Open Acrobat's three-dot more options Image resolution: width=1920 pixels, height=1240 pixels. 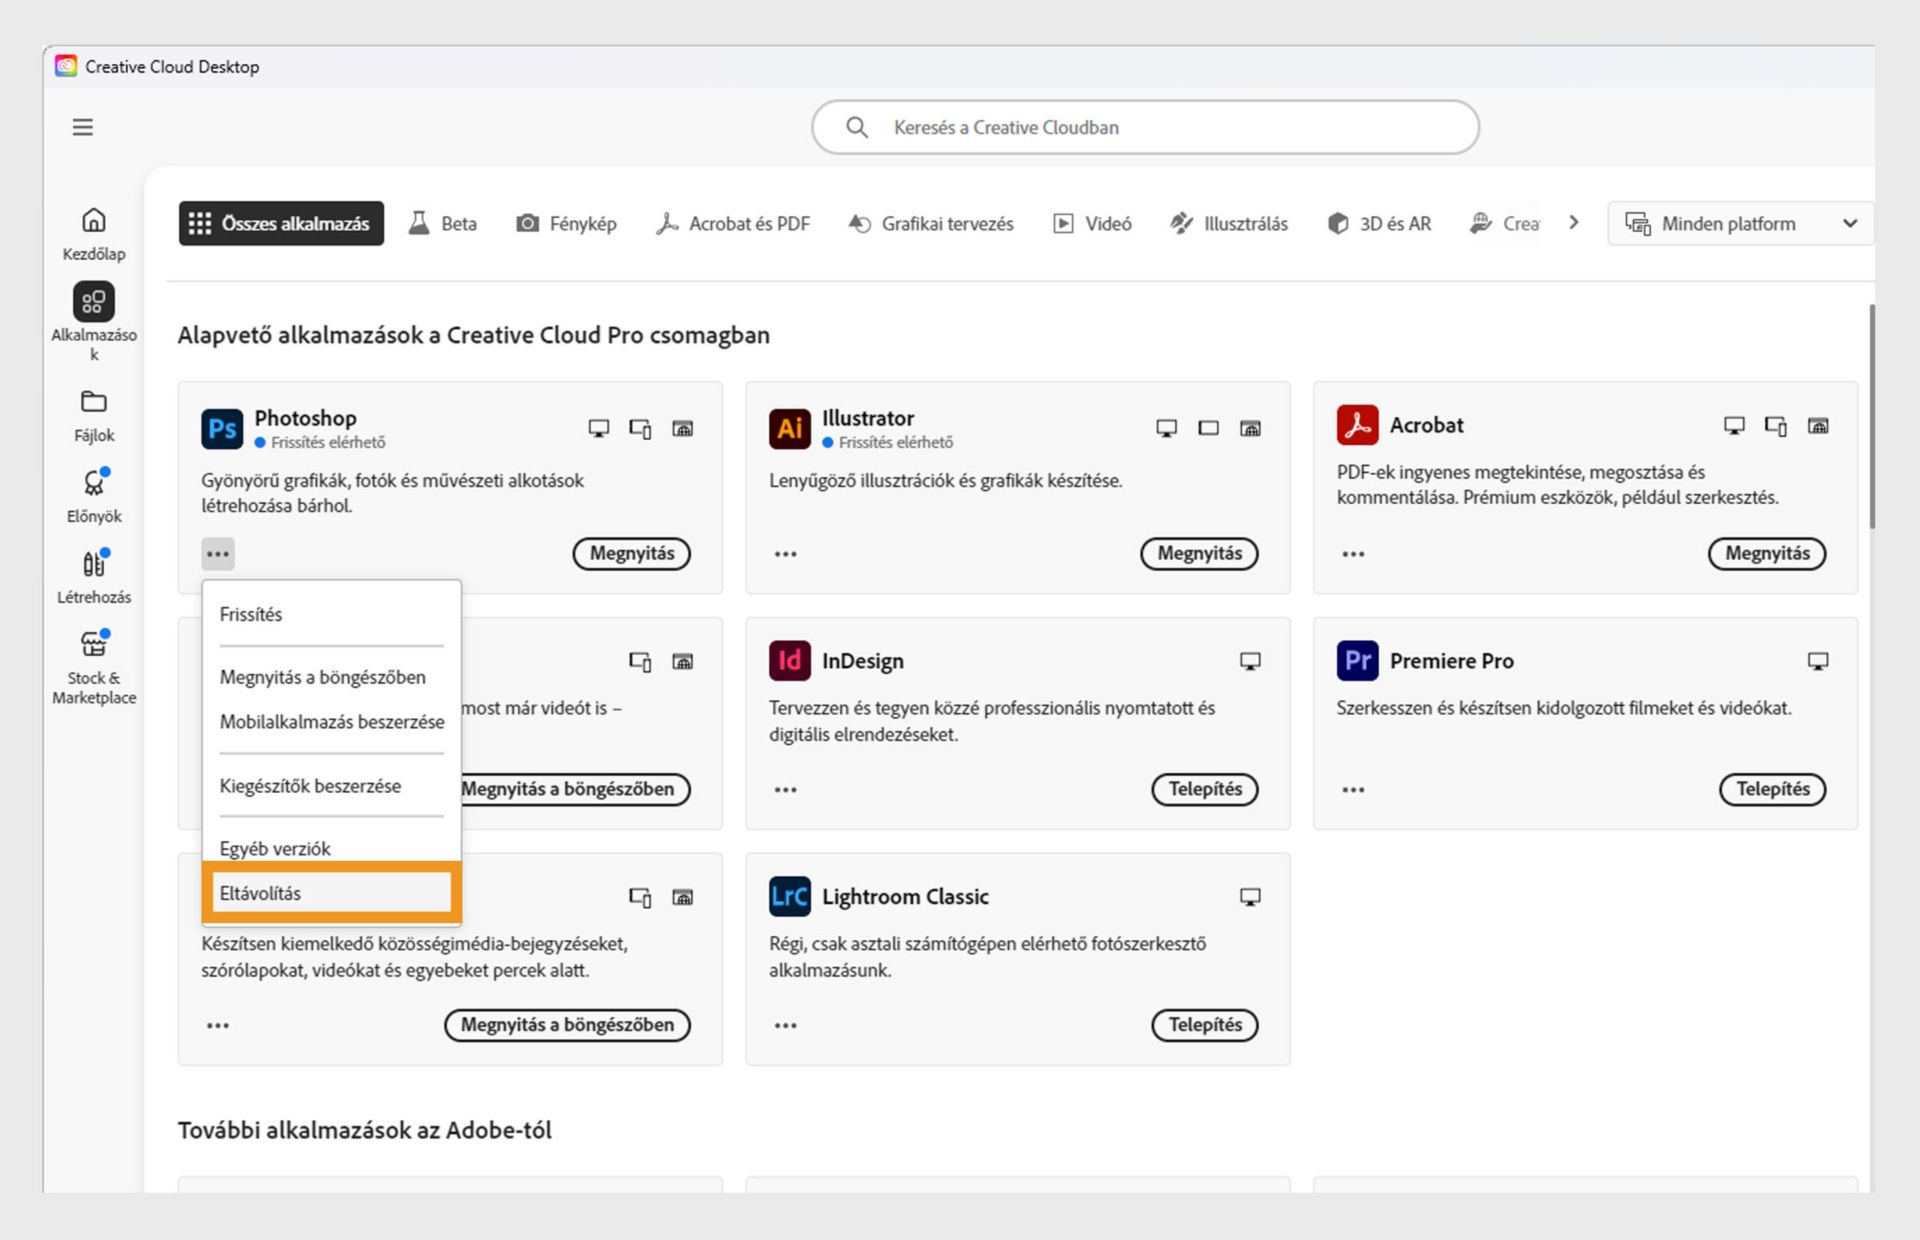[1353, 554]
